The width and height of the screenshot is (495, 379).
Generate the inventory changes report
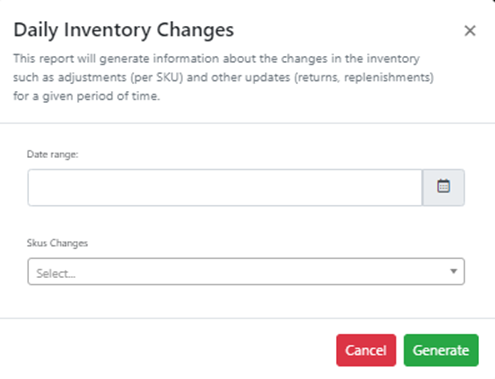441,350
